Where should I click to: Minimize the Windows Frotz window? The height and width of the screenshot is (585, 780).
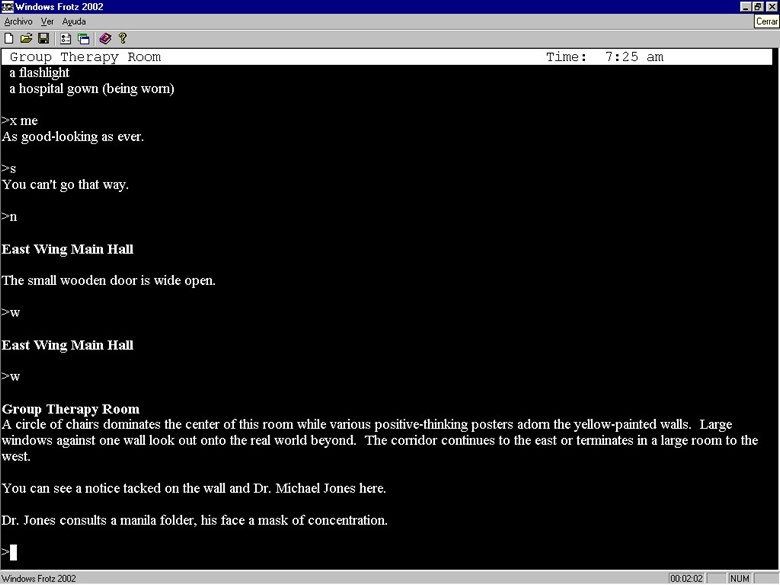click(x=745, y=6)
